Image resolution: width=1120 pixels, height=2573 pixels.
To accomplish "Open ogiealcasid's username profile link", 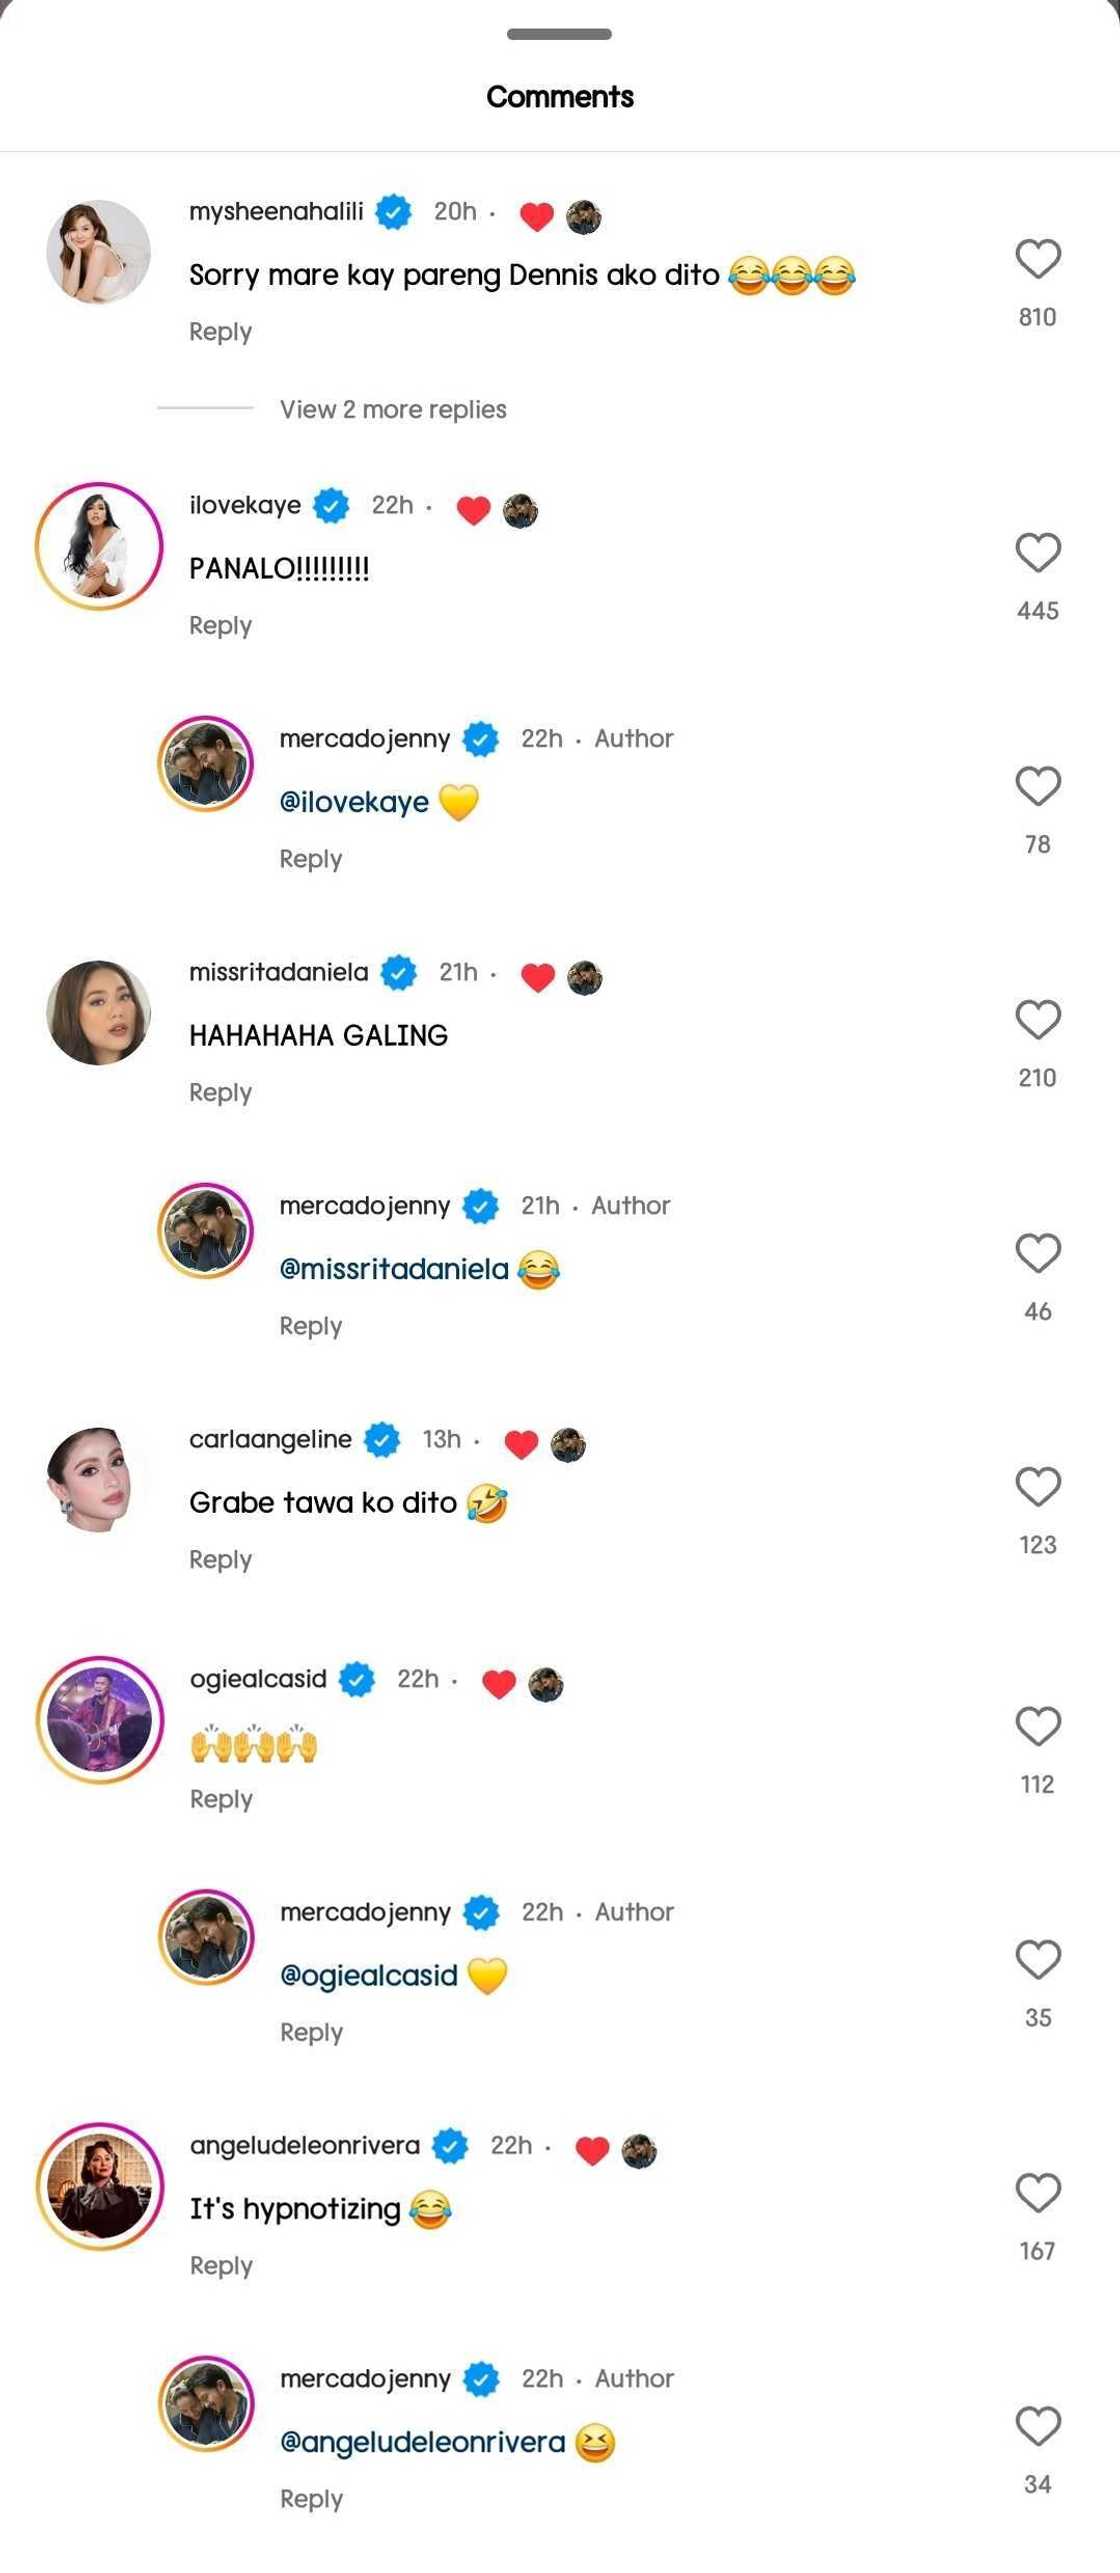I will point(258,1678).
